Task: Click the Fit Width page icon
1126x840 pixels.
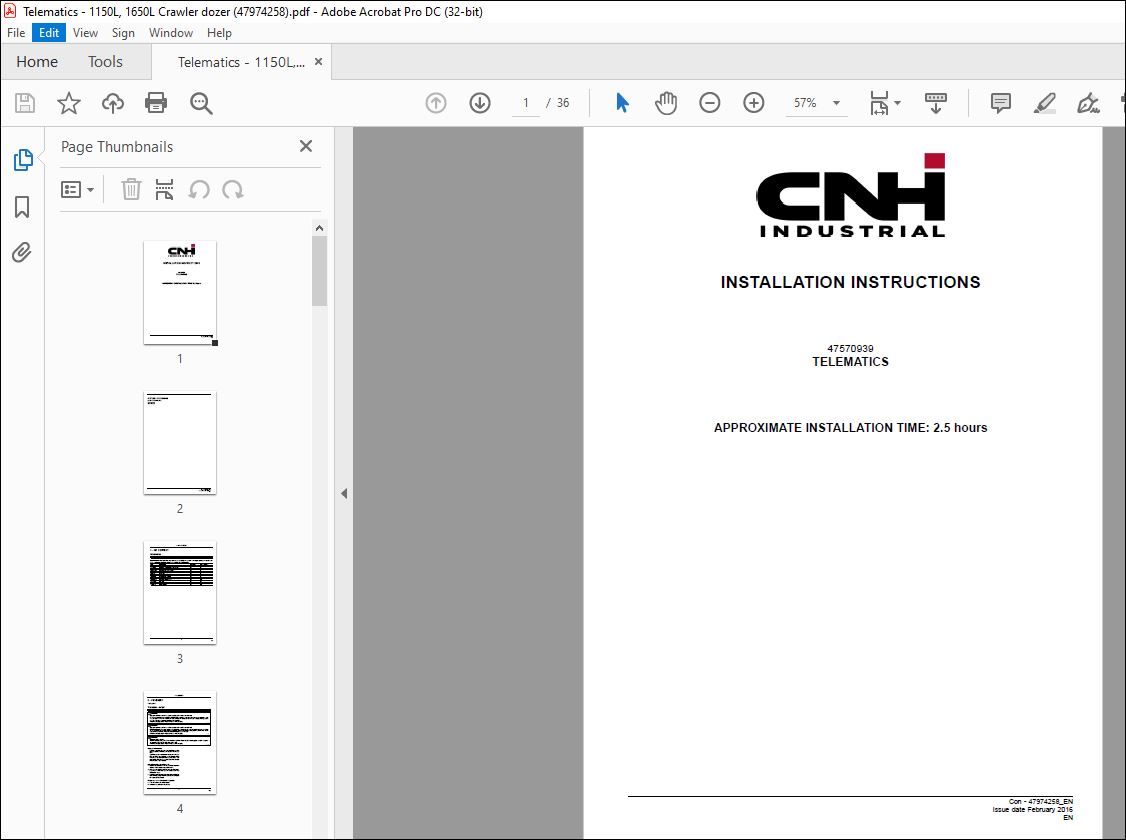Action: point(879,103)
